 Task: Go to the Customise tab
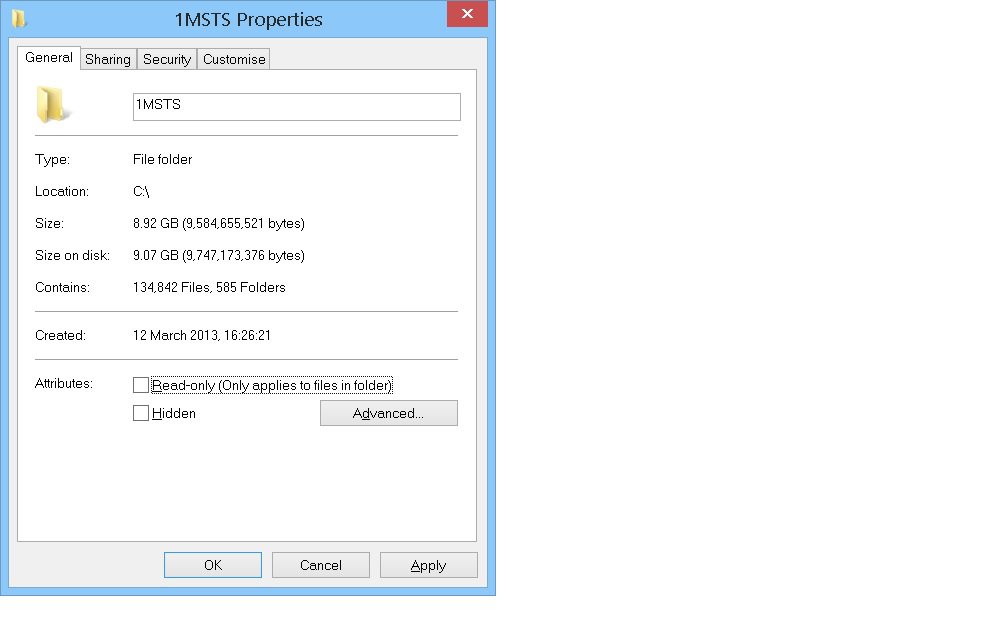234,59
